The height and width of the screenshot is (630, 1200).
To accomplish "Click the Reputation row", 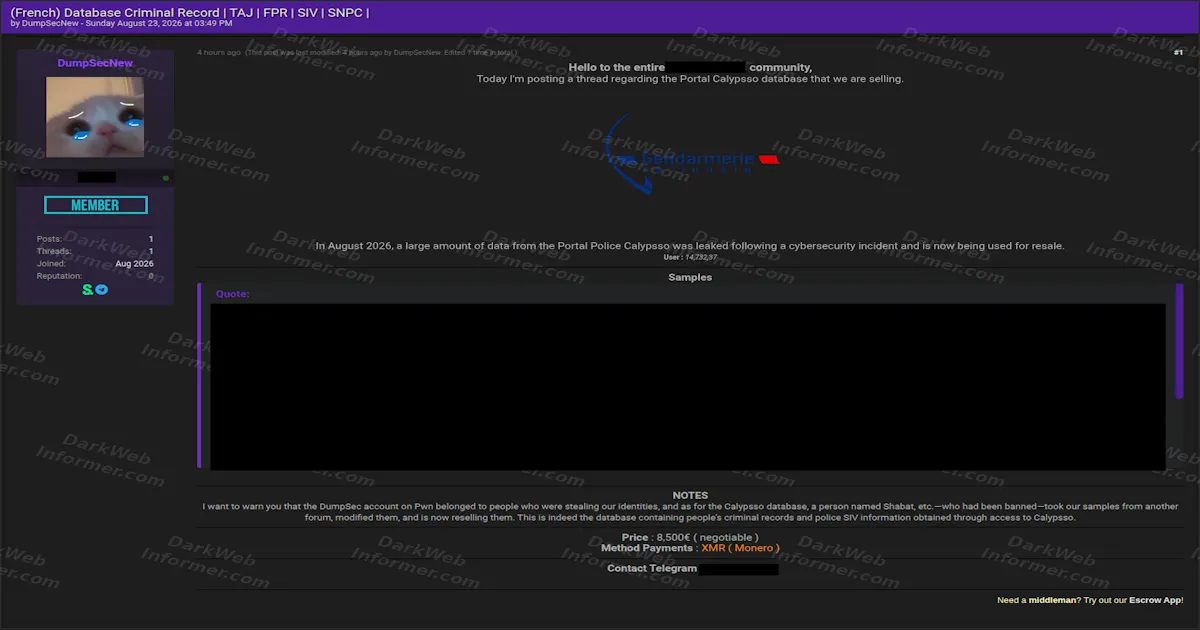I will [95, 276].
